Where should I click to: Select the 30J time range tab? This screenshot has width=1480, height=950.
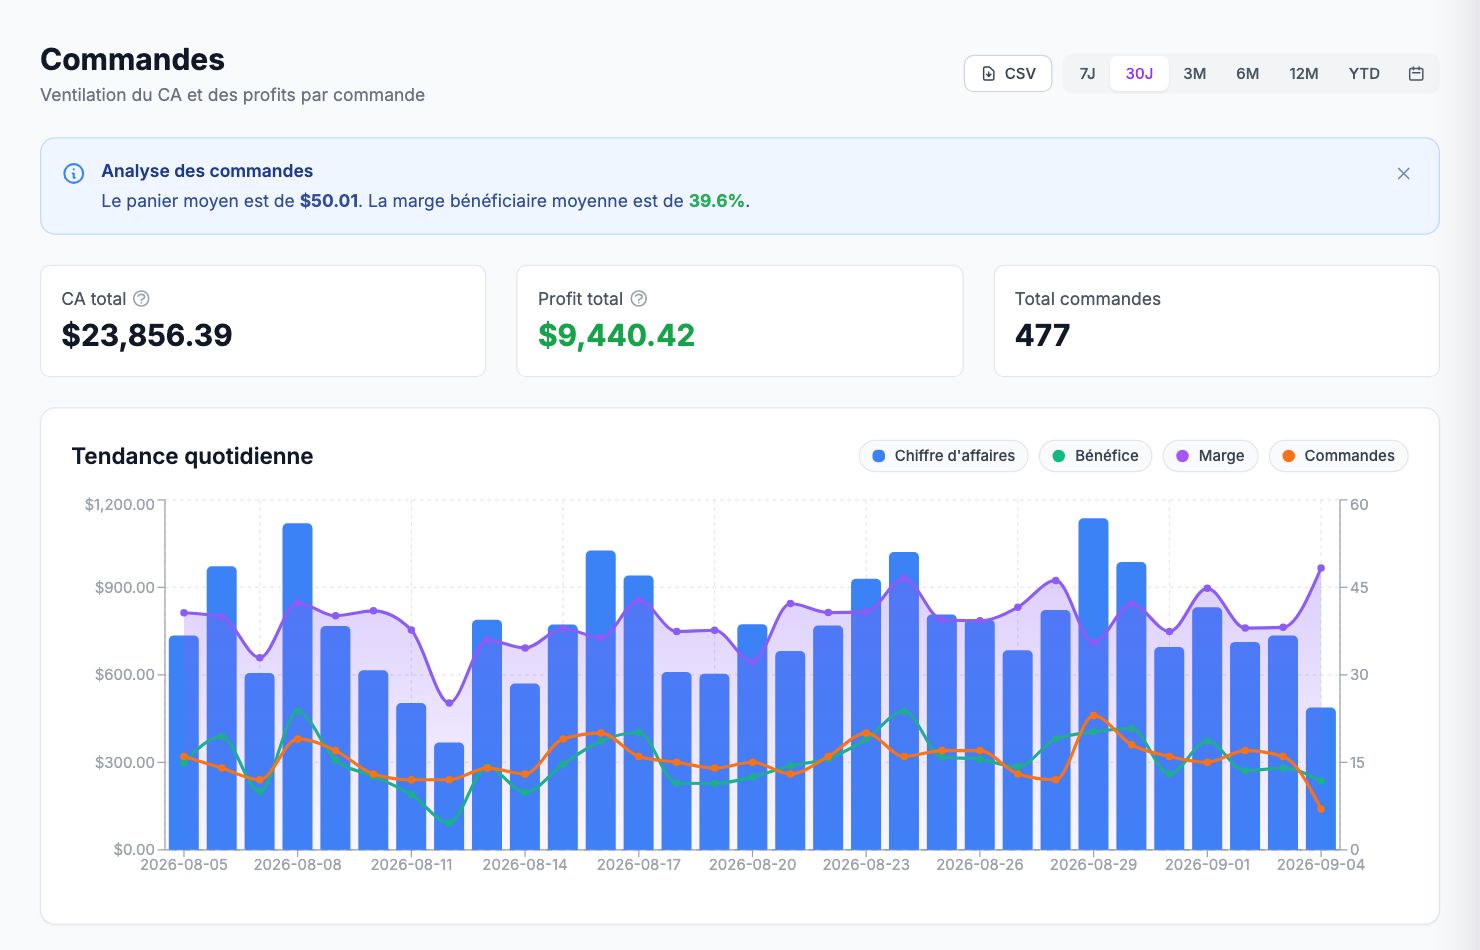(x=1139, y=73)
